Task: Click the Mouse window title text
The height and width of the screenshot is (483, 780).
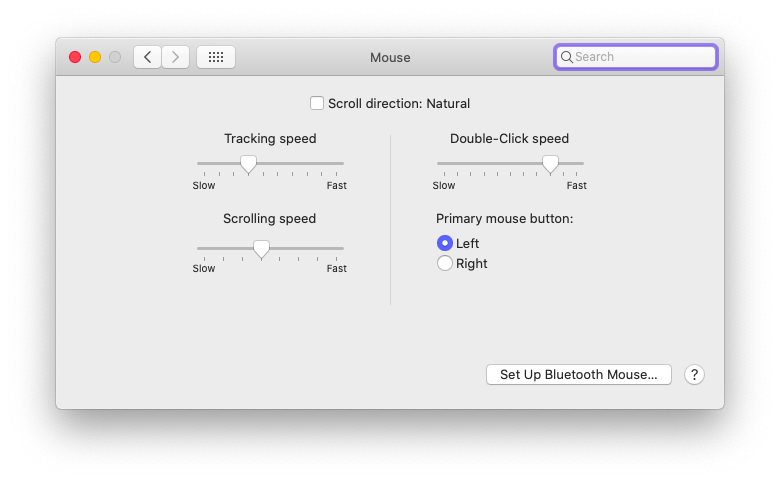Action: click(x=390, y=58)
